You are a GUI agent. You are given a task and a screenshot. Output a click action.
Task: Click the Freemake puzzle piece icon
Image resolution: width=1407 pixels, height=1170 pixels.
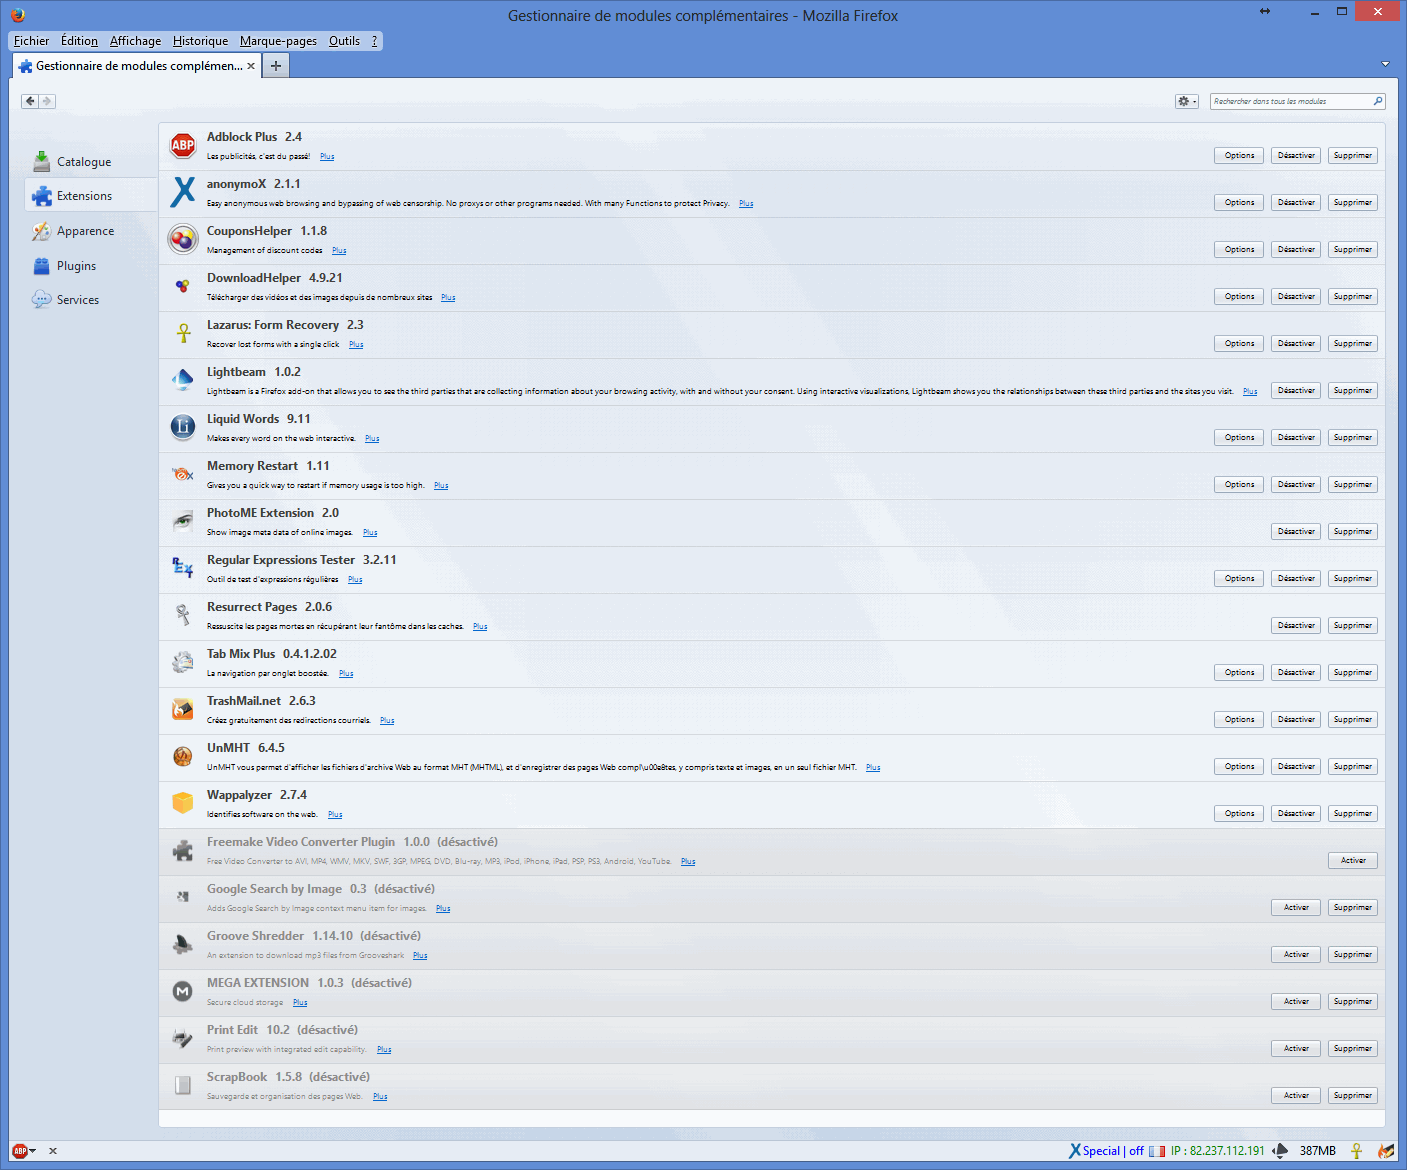point(183,850)
